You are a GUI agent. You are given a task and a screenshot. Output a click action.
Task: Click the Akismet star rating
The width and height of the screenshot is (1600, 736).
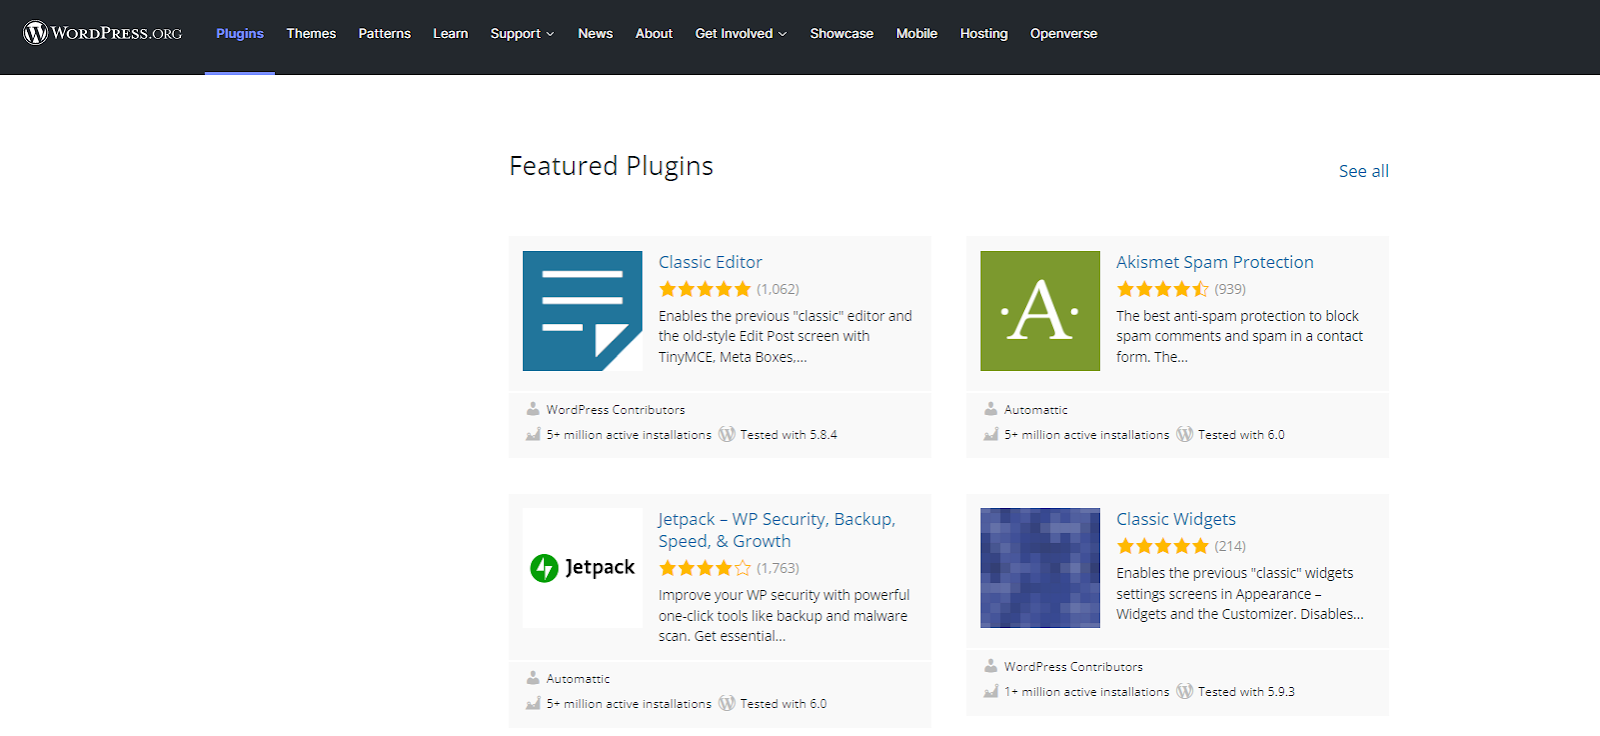[x=1163, y=289]
